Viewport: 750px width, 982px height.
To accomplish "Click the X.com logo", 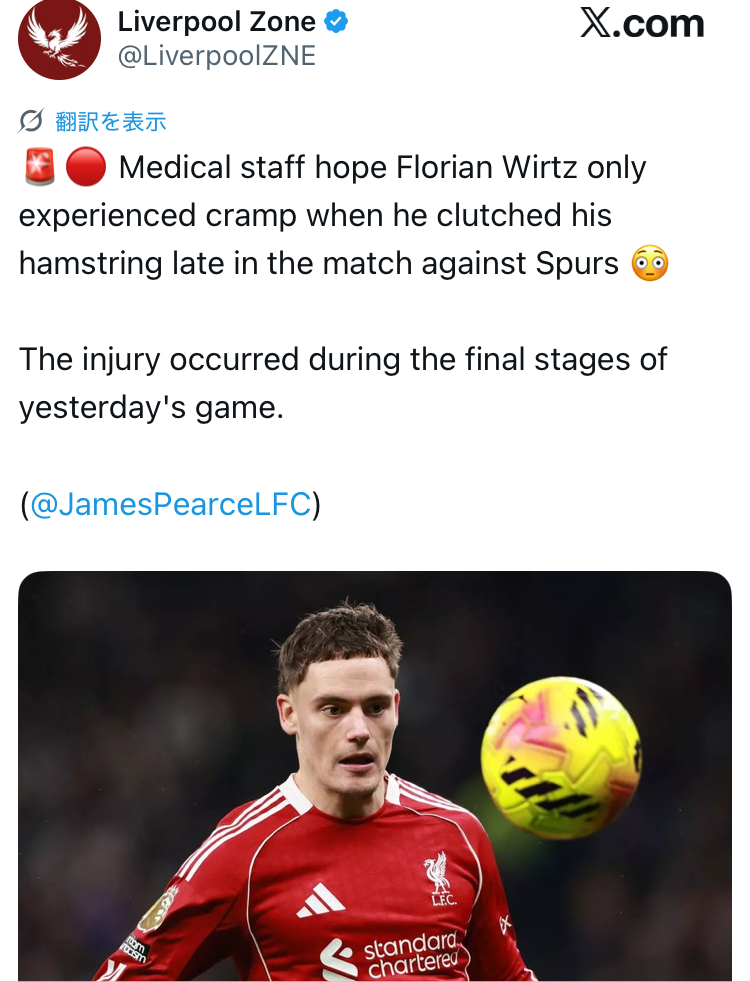I will pyautogui.click(x=642, y=23).
